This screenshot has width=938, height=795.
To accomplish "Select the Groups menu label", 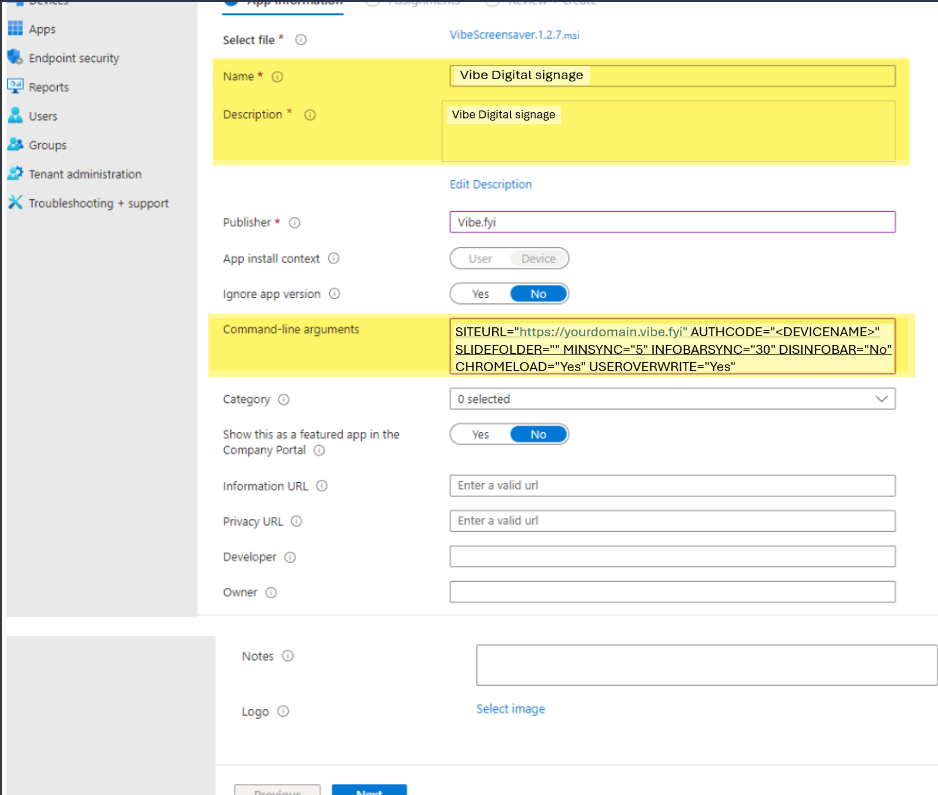I will point(47,145).
